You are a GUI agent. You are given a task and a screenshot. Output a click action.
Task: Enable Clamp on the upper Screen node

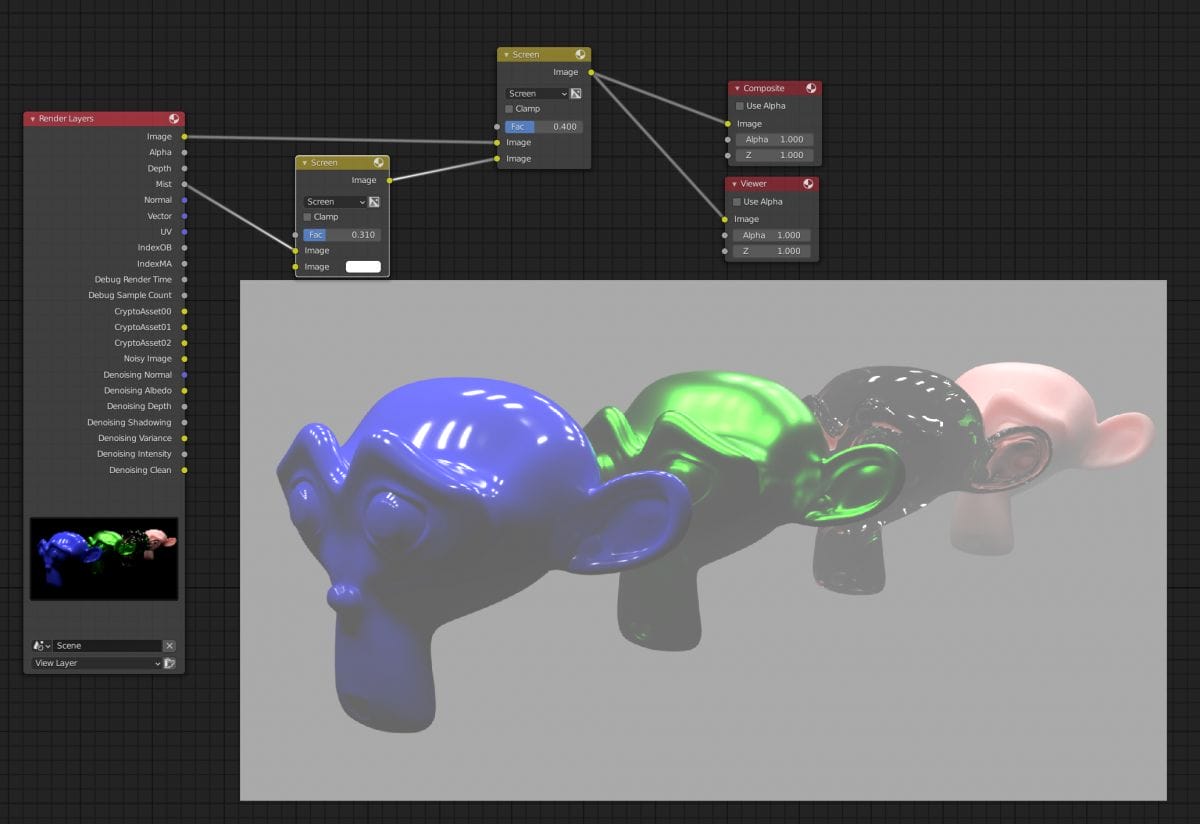[x=510, y=108]
